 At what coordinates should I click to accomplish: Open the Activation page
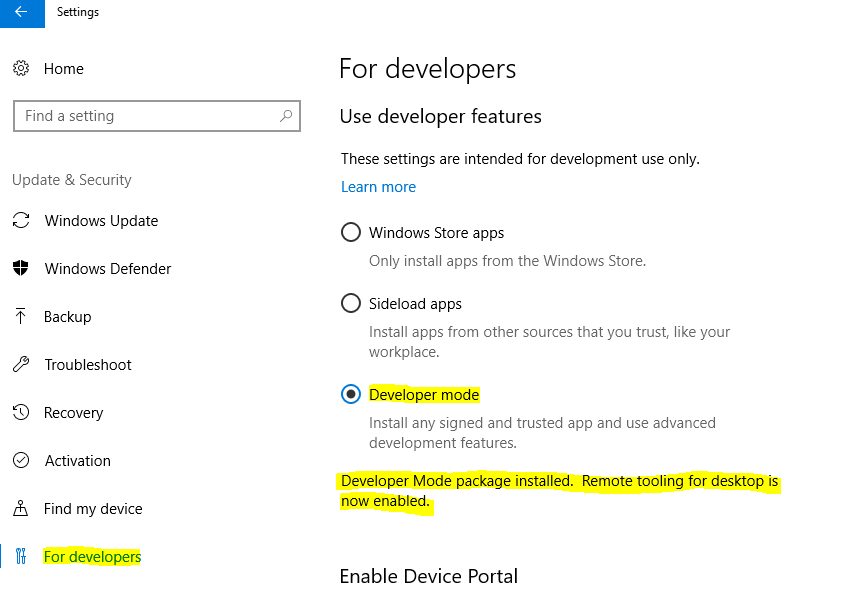pyautogui.click(x=78, y=461)
